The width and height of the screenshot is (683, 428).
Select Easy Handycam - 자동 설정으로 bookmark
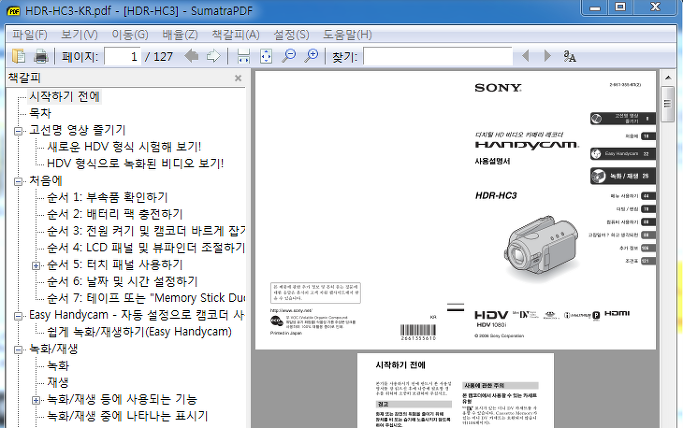click(x=136, y=315)
